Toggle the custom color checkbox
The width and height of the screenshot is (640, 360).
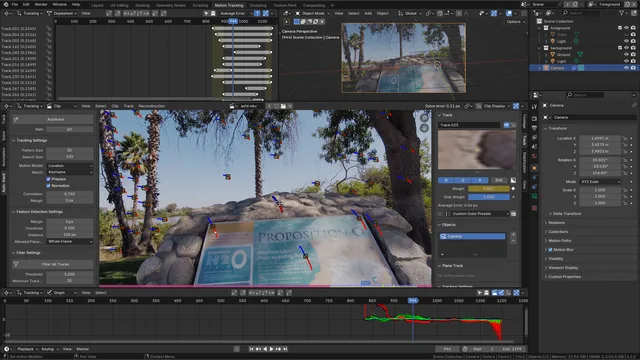(x=440, y=214)
